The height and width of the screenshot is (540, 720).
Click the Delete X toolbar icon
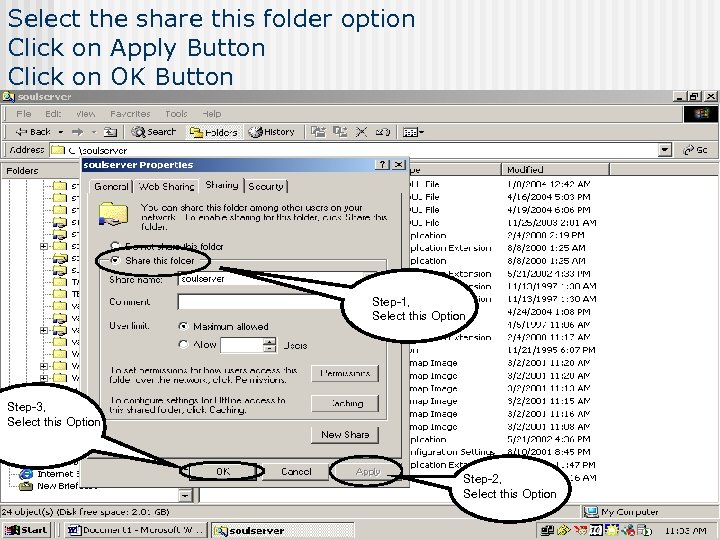(361, 132)
